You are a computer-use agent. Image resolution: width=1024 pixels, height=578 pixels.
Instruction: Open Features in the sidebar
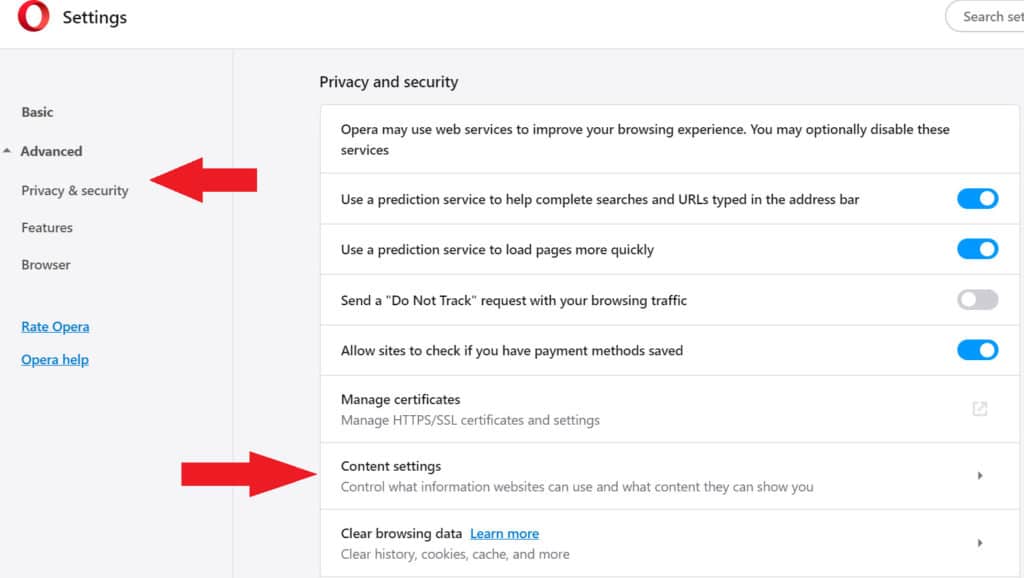47,228
